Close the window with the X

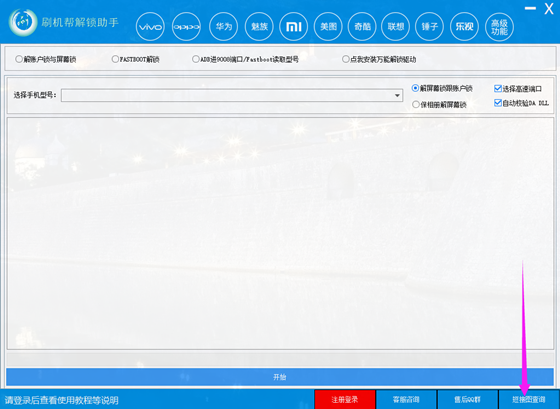(549, 9)
